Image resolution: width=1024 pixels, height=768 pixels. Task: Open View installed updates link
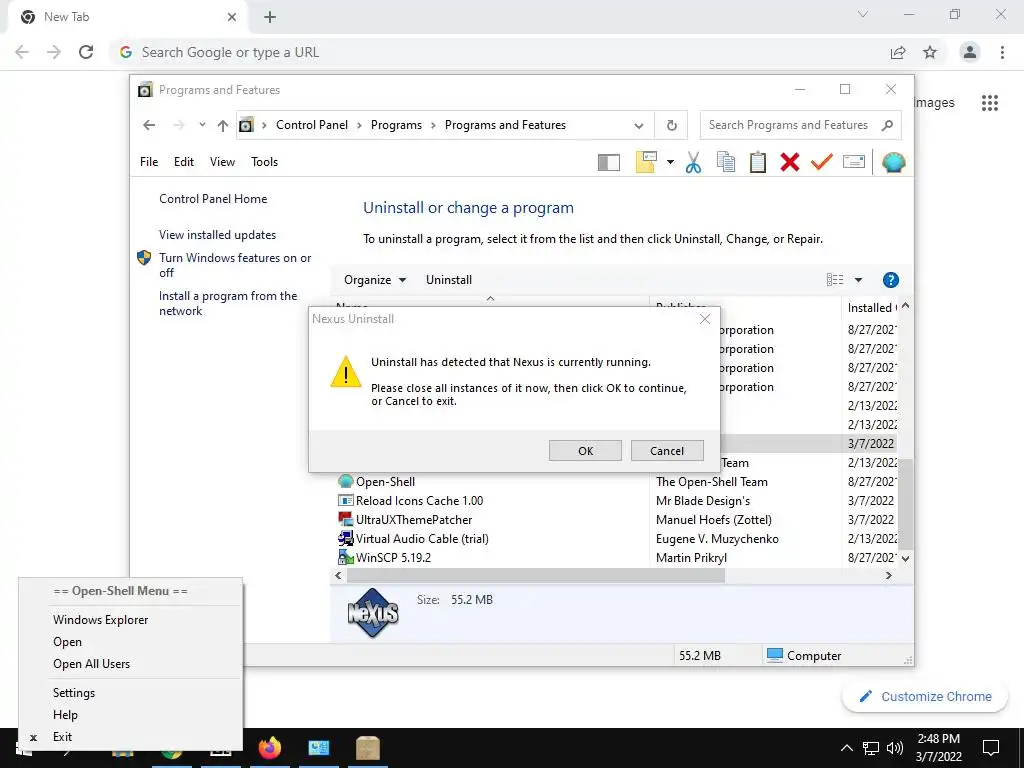[x=217, y=235]
